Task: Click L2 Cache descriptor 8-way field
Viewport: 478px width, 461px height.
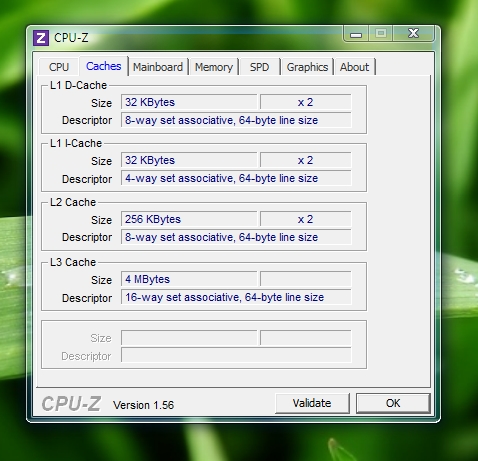Action: point(236,237)
